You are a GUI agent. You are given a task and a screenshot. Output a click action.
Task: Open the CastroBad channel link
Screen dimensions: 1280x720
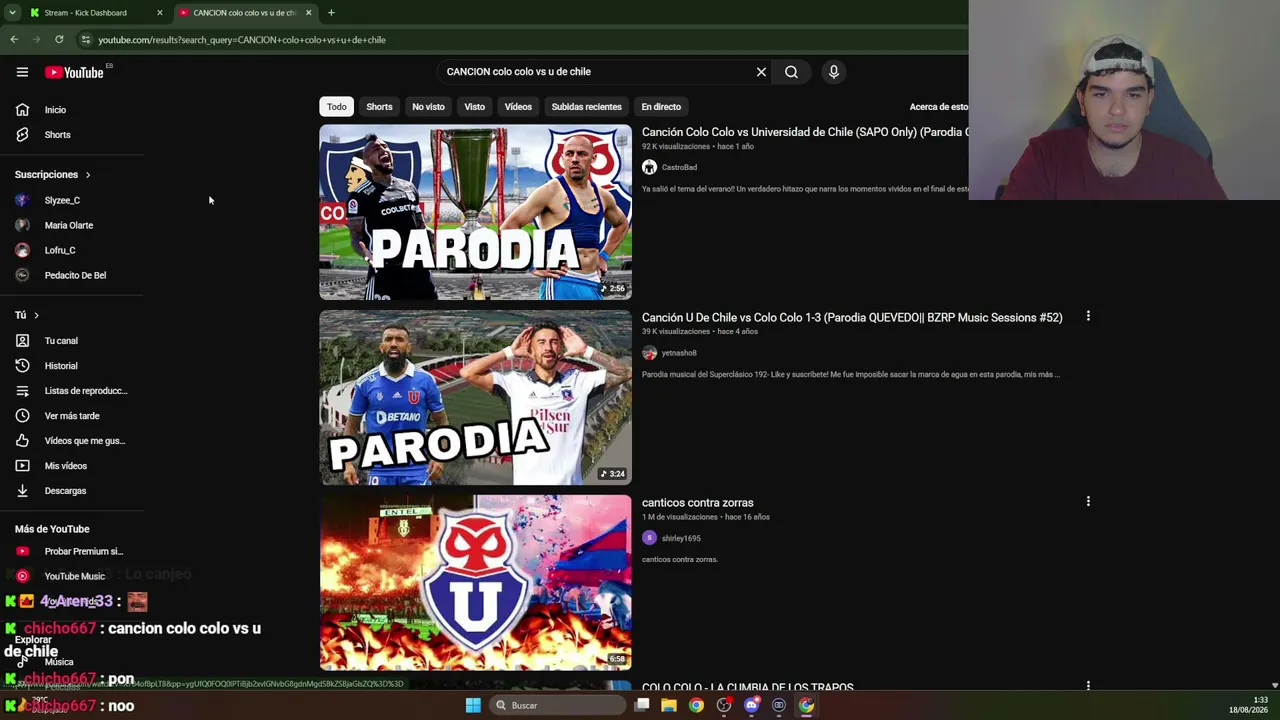point(679,168)
